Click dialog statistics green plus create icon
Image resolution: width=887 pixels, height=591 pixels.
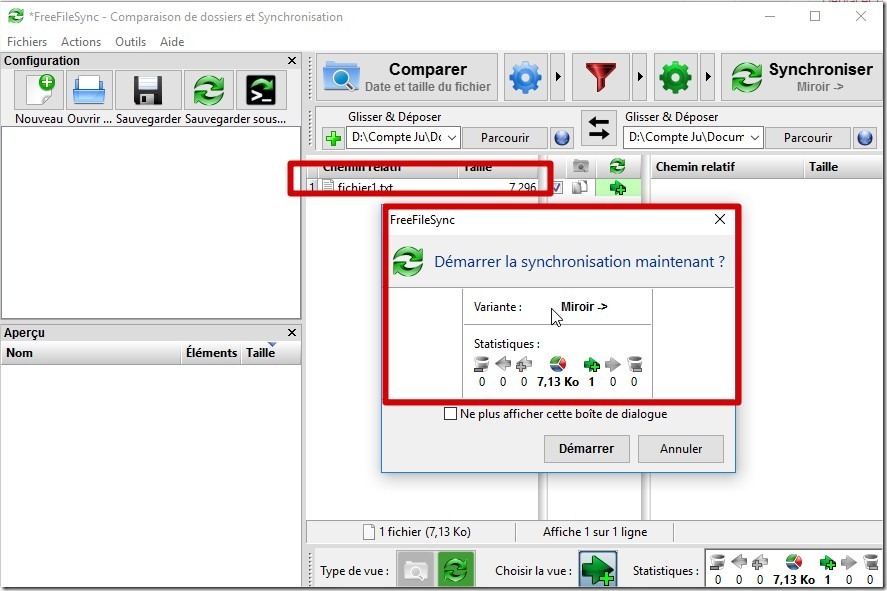[592, 365]
